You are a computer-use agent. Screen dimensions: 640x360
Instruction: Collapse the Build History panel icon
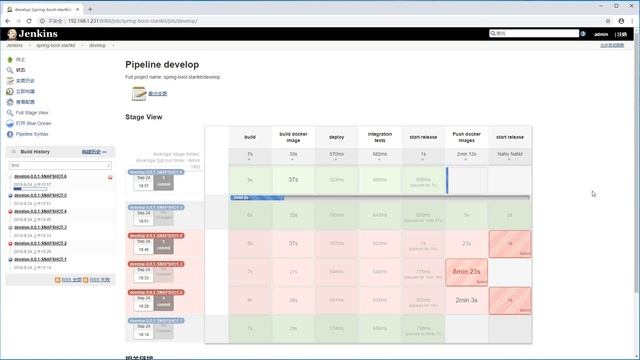tap(13, 152)
